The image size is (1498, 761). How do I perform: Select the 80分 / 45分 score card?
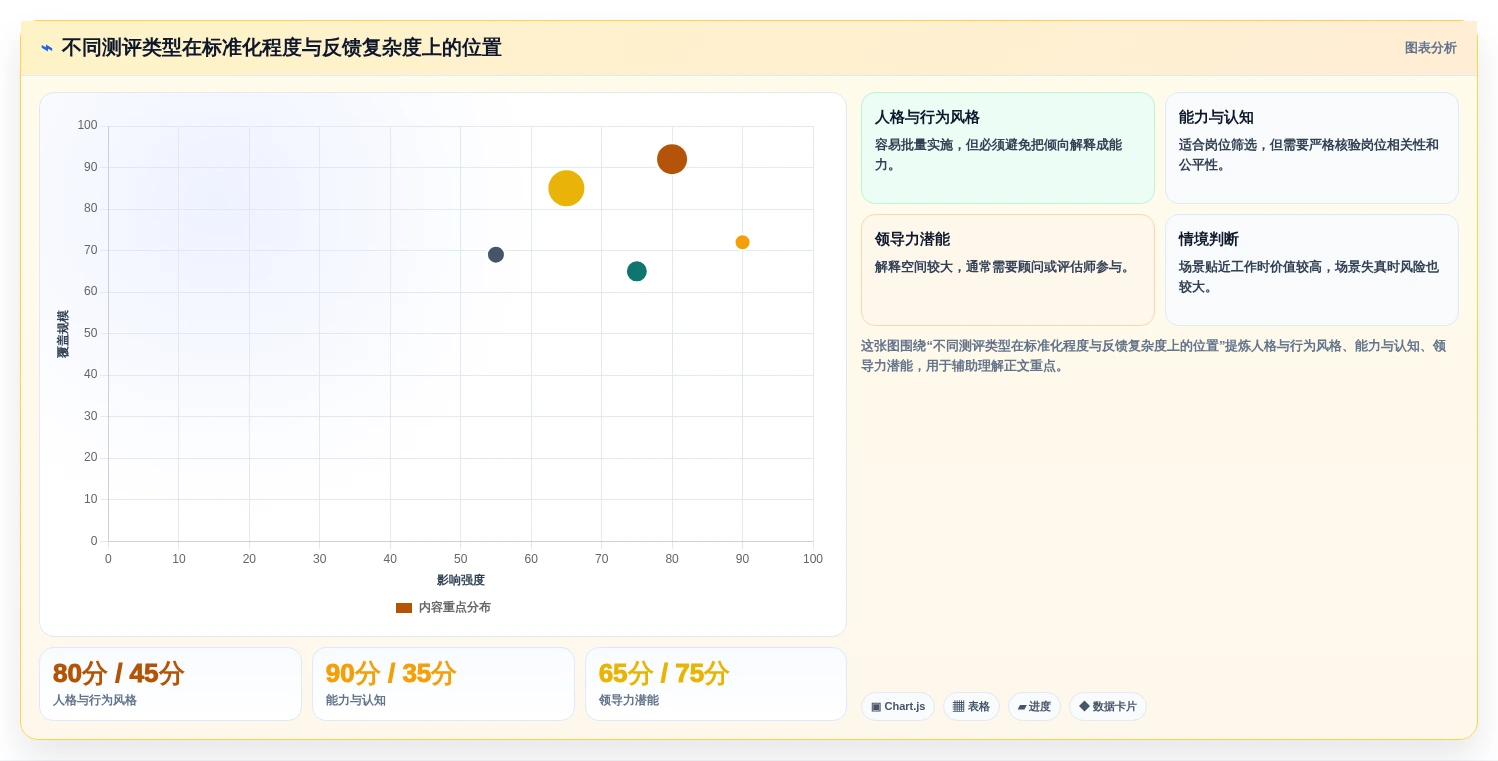click(170, 684)
